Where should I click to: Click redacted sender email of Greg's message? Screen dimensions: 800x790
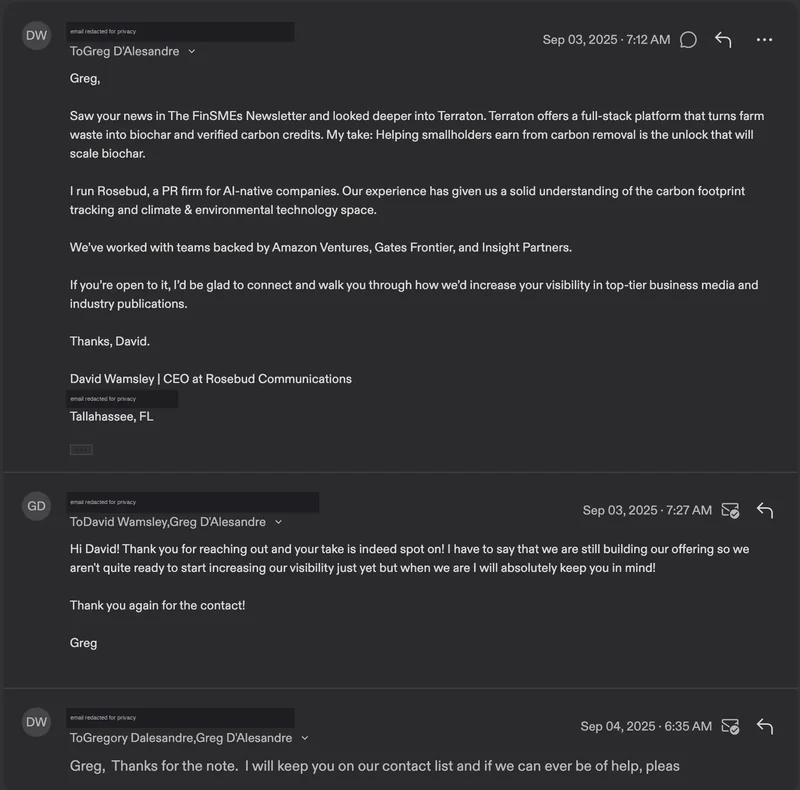click(193, 502)
